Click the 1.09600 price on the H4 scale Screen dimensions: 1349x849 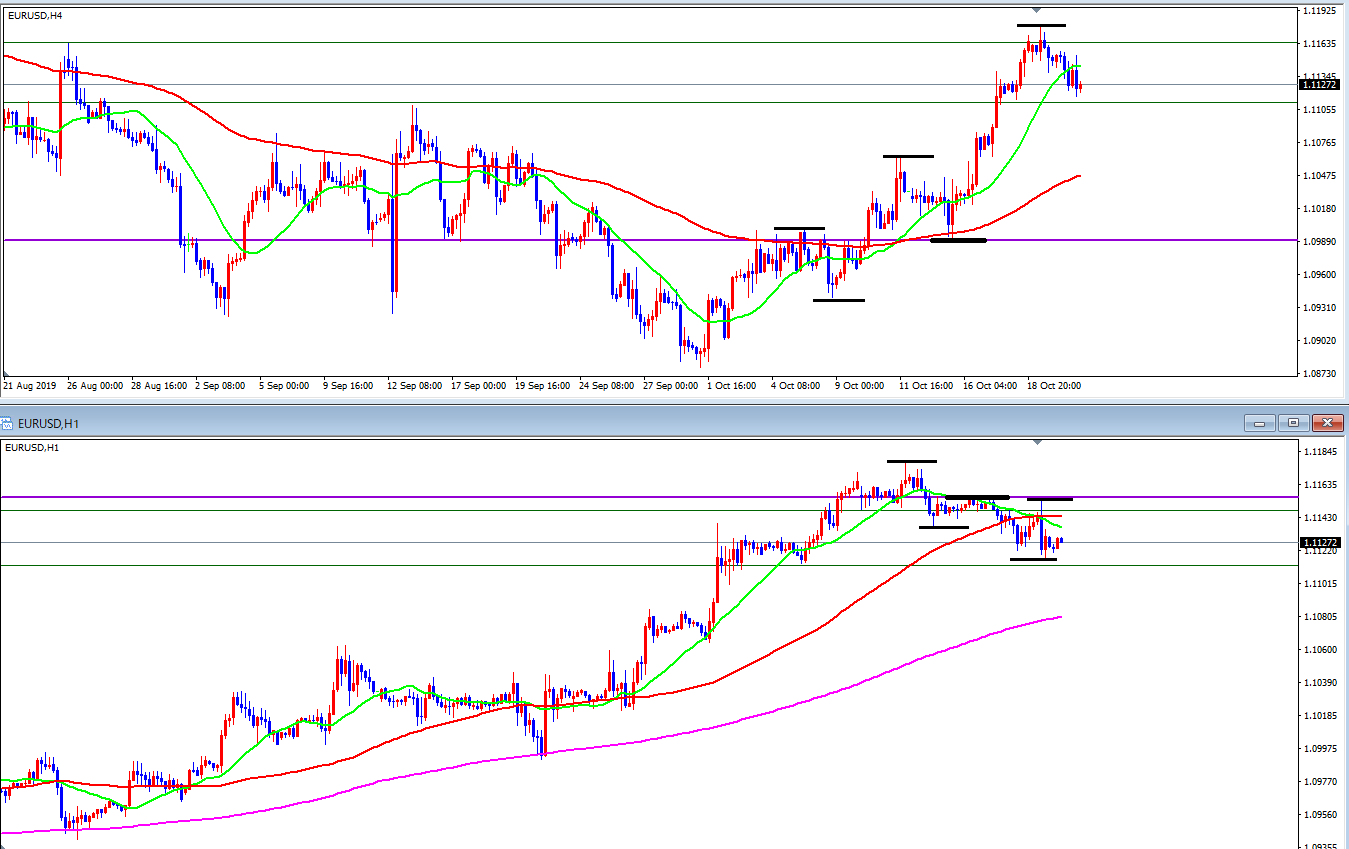pos(1321,275)
